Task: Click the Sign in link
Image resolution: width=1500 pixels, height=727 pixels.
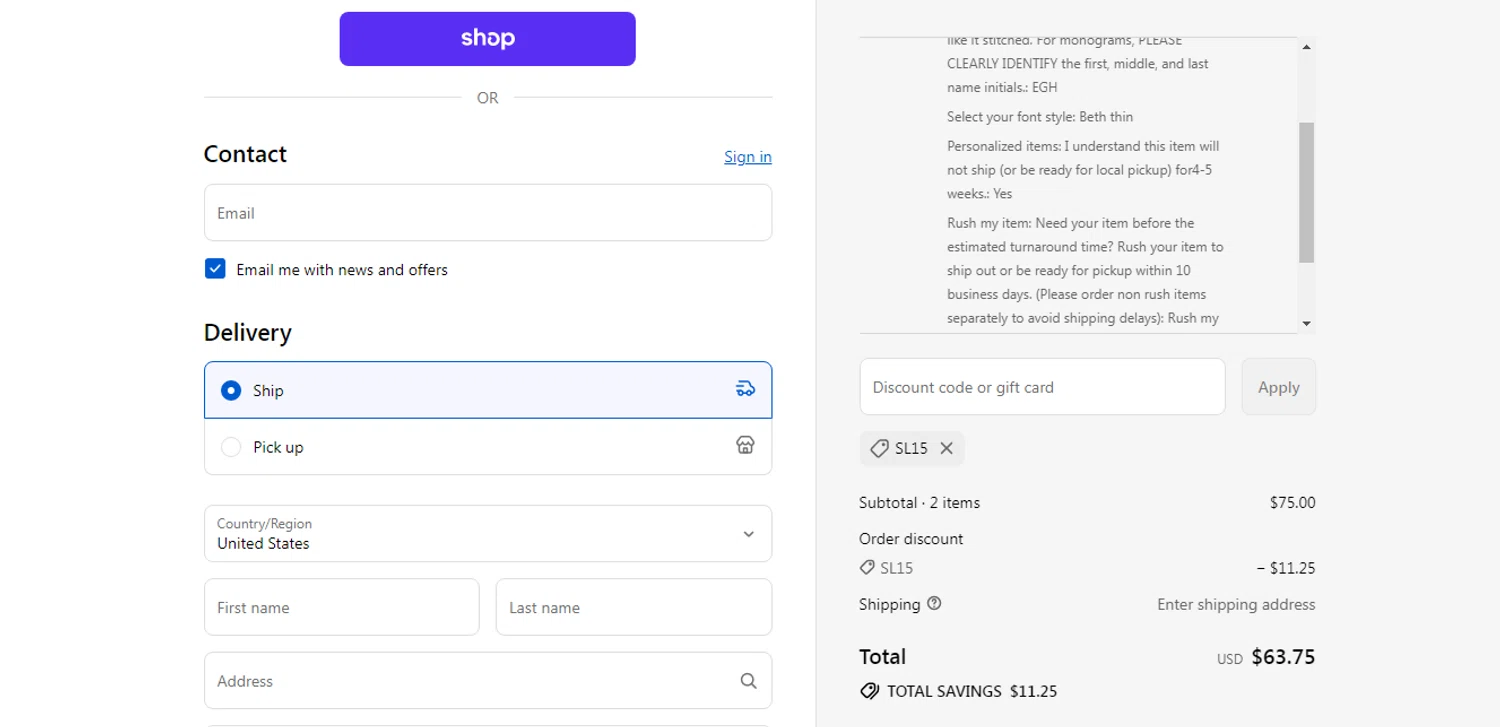Action: click(x=747, y=157)
